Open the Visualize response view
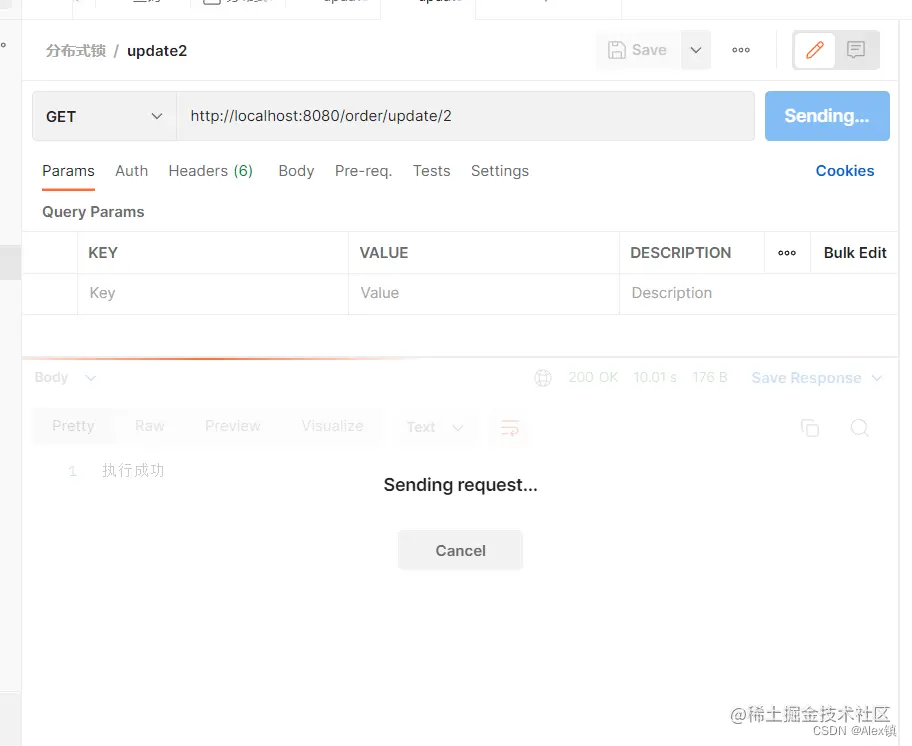Image resolution: width=912 pixels, height=746 pixels. click(x=332, y=426)
